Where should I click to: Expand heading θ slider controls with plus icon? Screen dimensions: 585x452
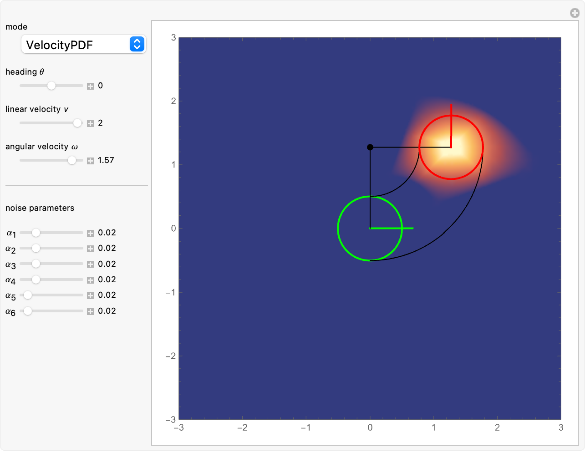[x=90, y=86]
